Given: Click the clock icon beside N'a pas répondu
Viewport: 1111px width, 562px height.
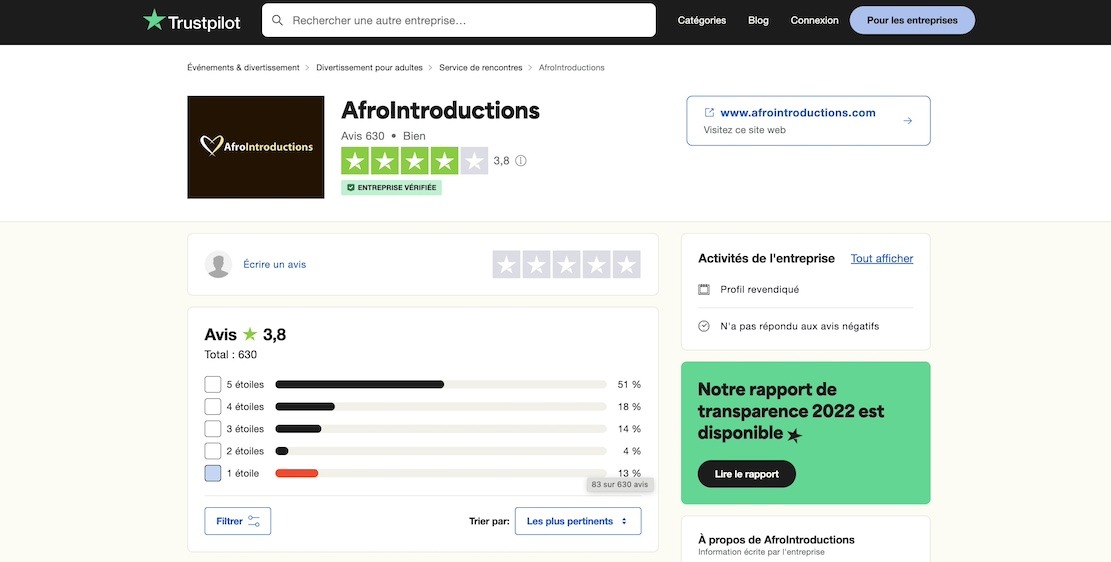Looking at the screenshot, I should click(x=704, y=326).
